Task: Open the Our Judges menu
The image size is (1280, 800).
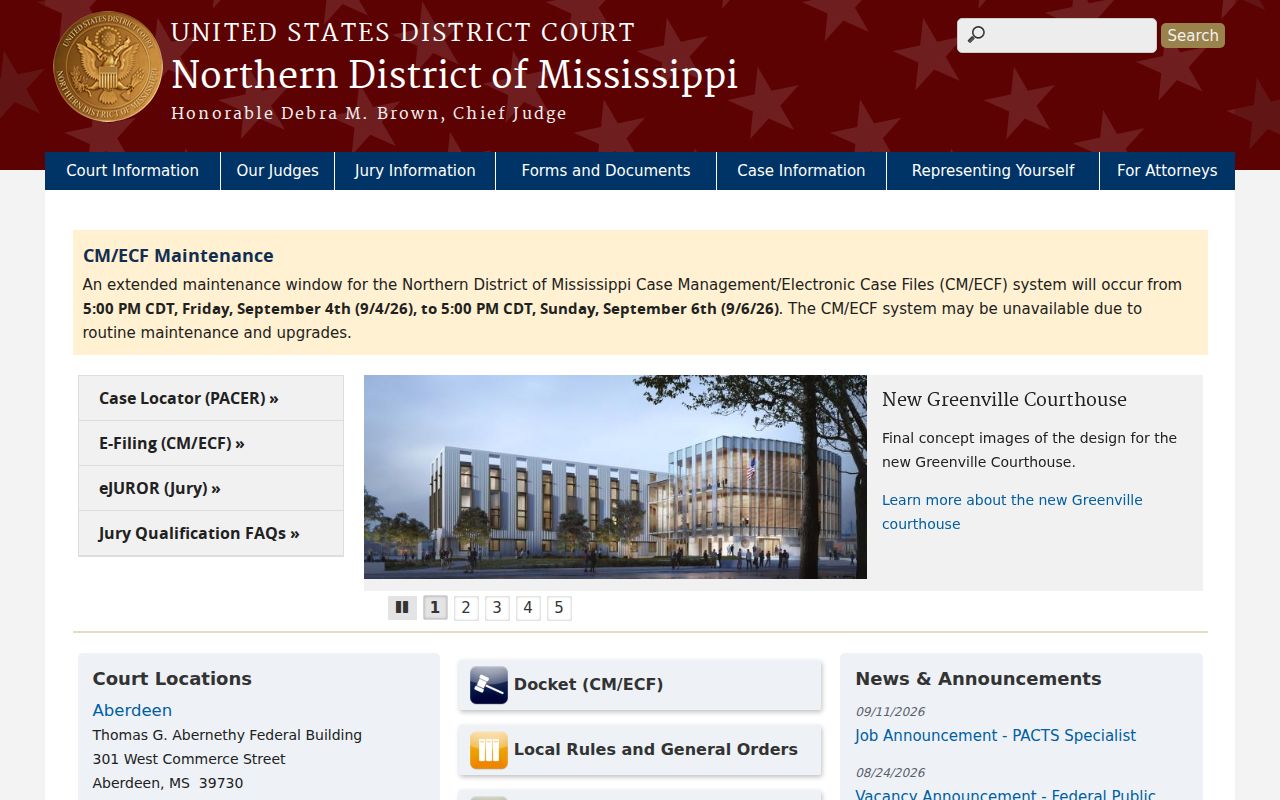Action: 278,171
